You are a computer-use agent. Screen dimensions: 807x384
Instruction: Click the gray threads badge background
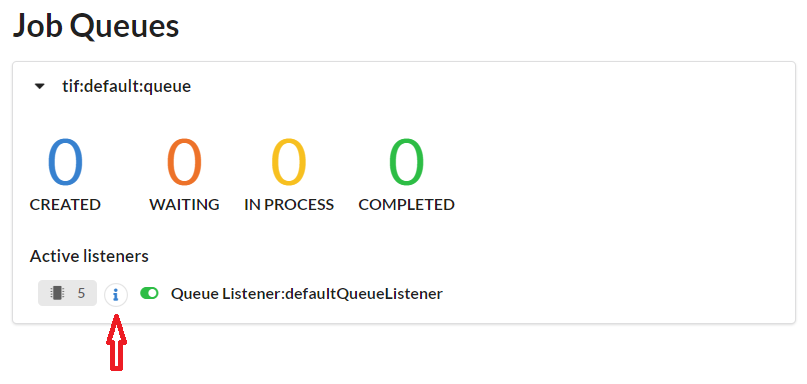pos(67,293)
